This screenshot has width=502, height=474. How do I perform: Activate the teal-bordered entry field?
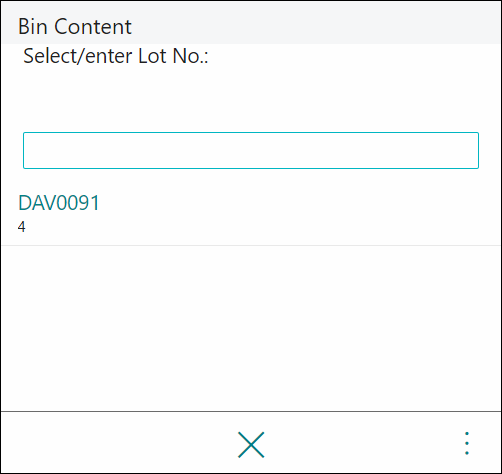click(x=251, y=150)
